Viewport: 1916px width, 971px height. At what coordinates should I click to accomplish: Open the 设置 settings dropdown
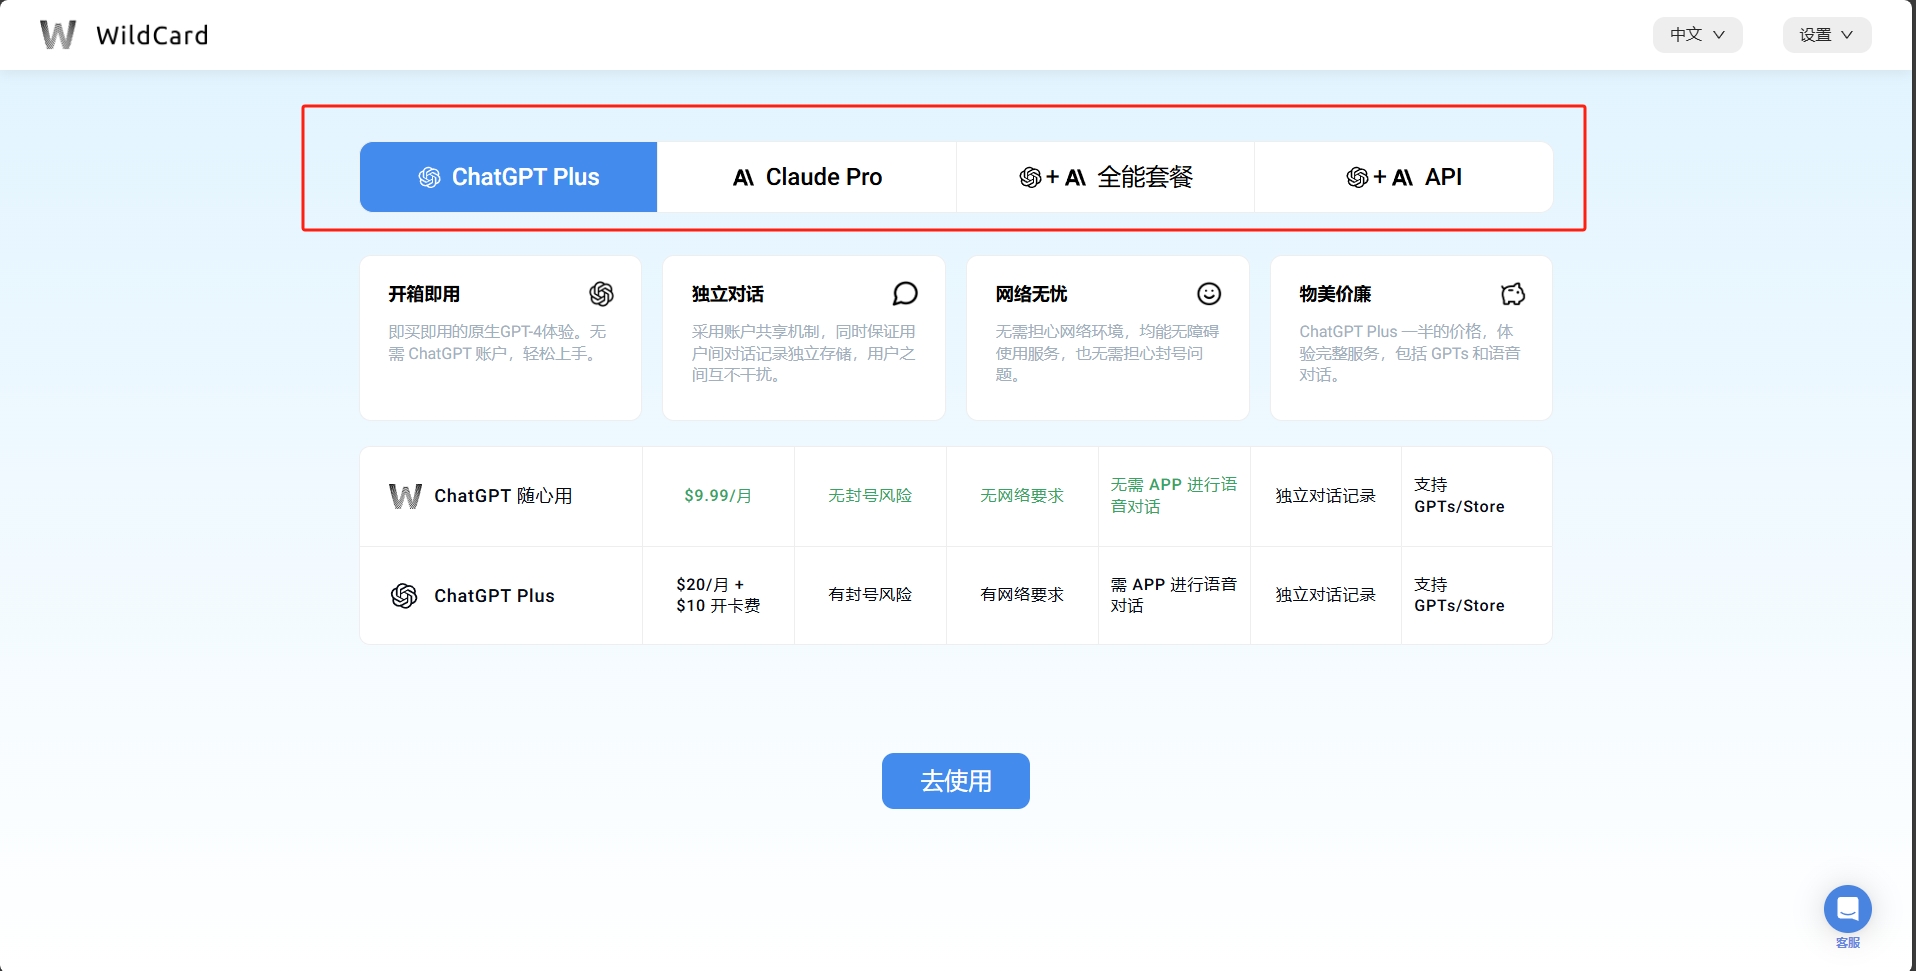[x=1827, y=34]
